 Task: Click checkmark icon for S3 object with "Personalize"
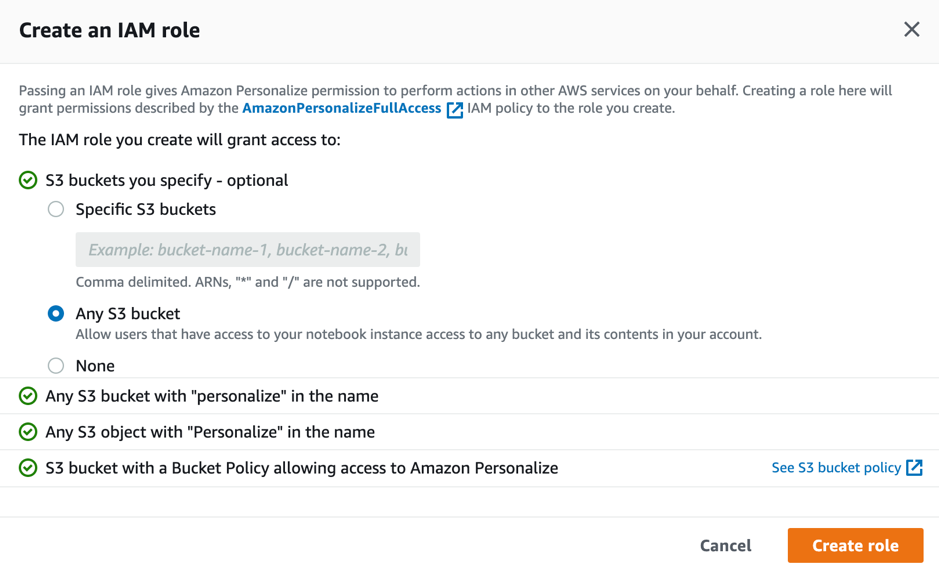[x=28, y=433]
